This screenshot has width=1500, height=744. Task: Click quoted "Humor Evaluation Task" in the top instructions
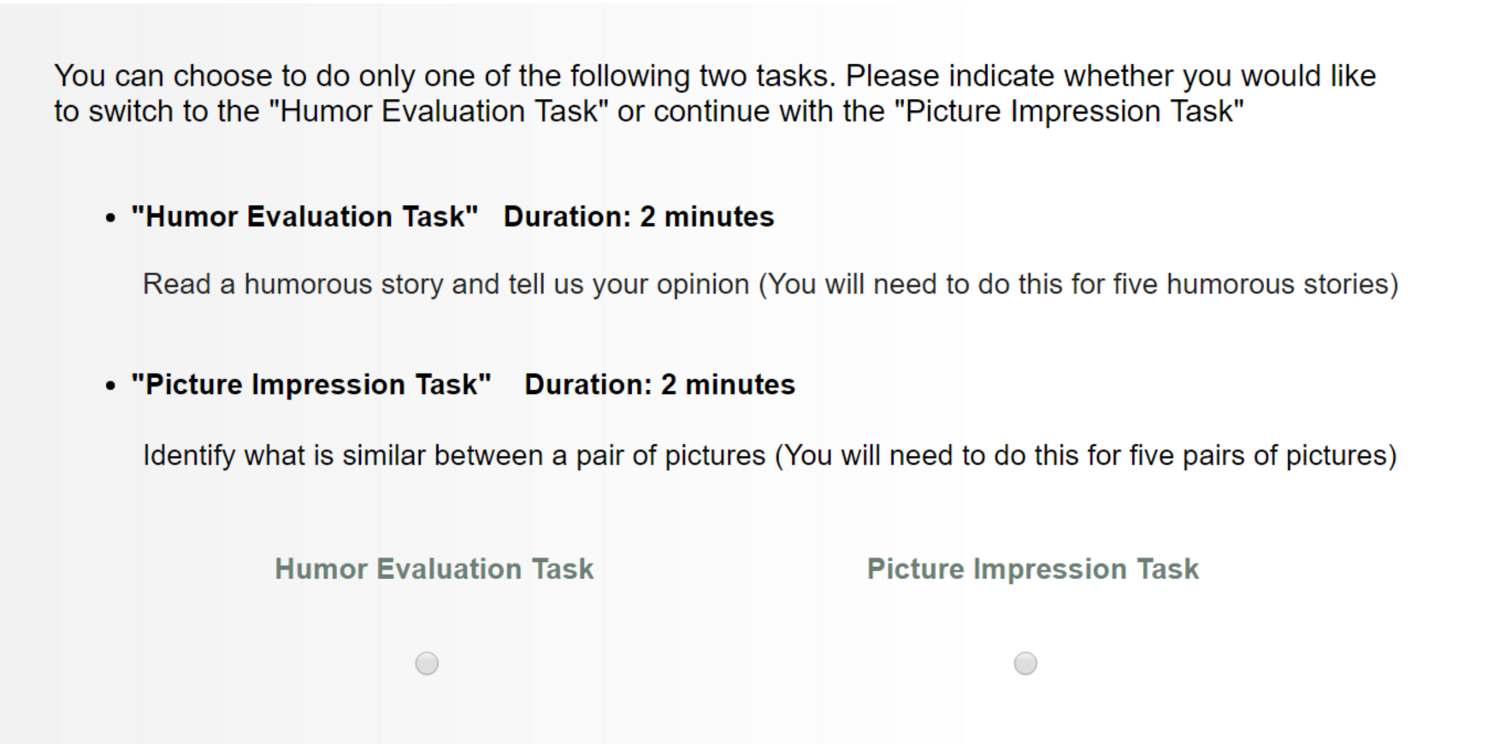click(439, 112)
